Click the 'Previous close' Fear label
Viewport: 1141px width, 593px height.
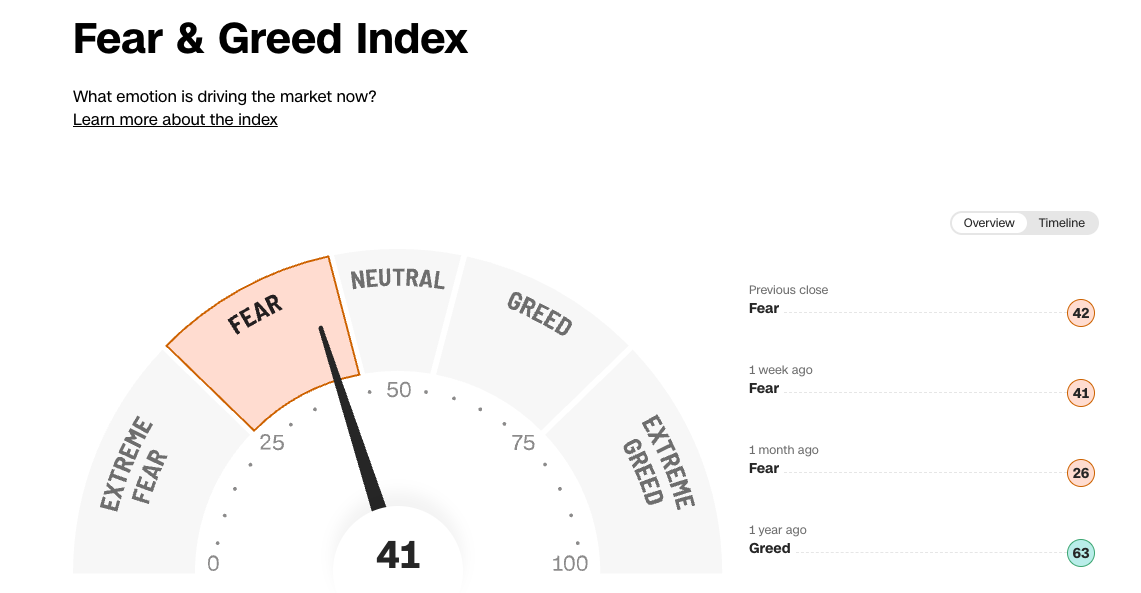click(764, 308)
